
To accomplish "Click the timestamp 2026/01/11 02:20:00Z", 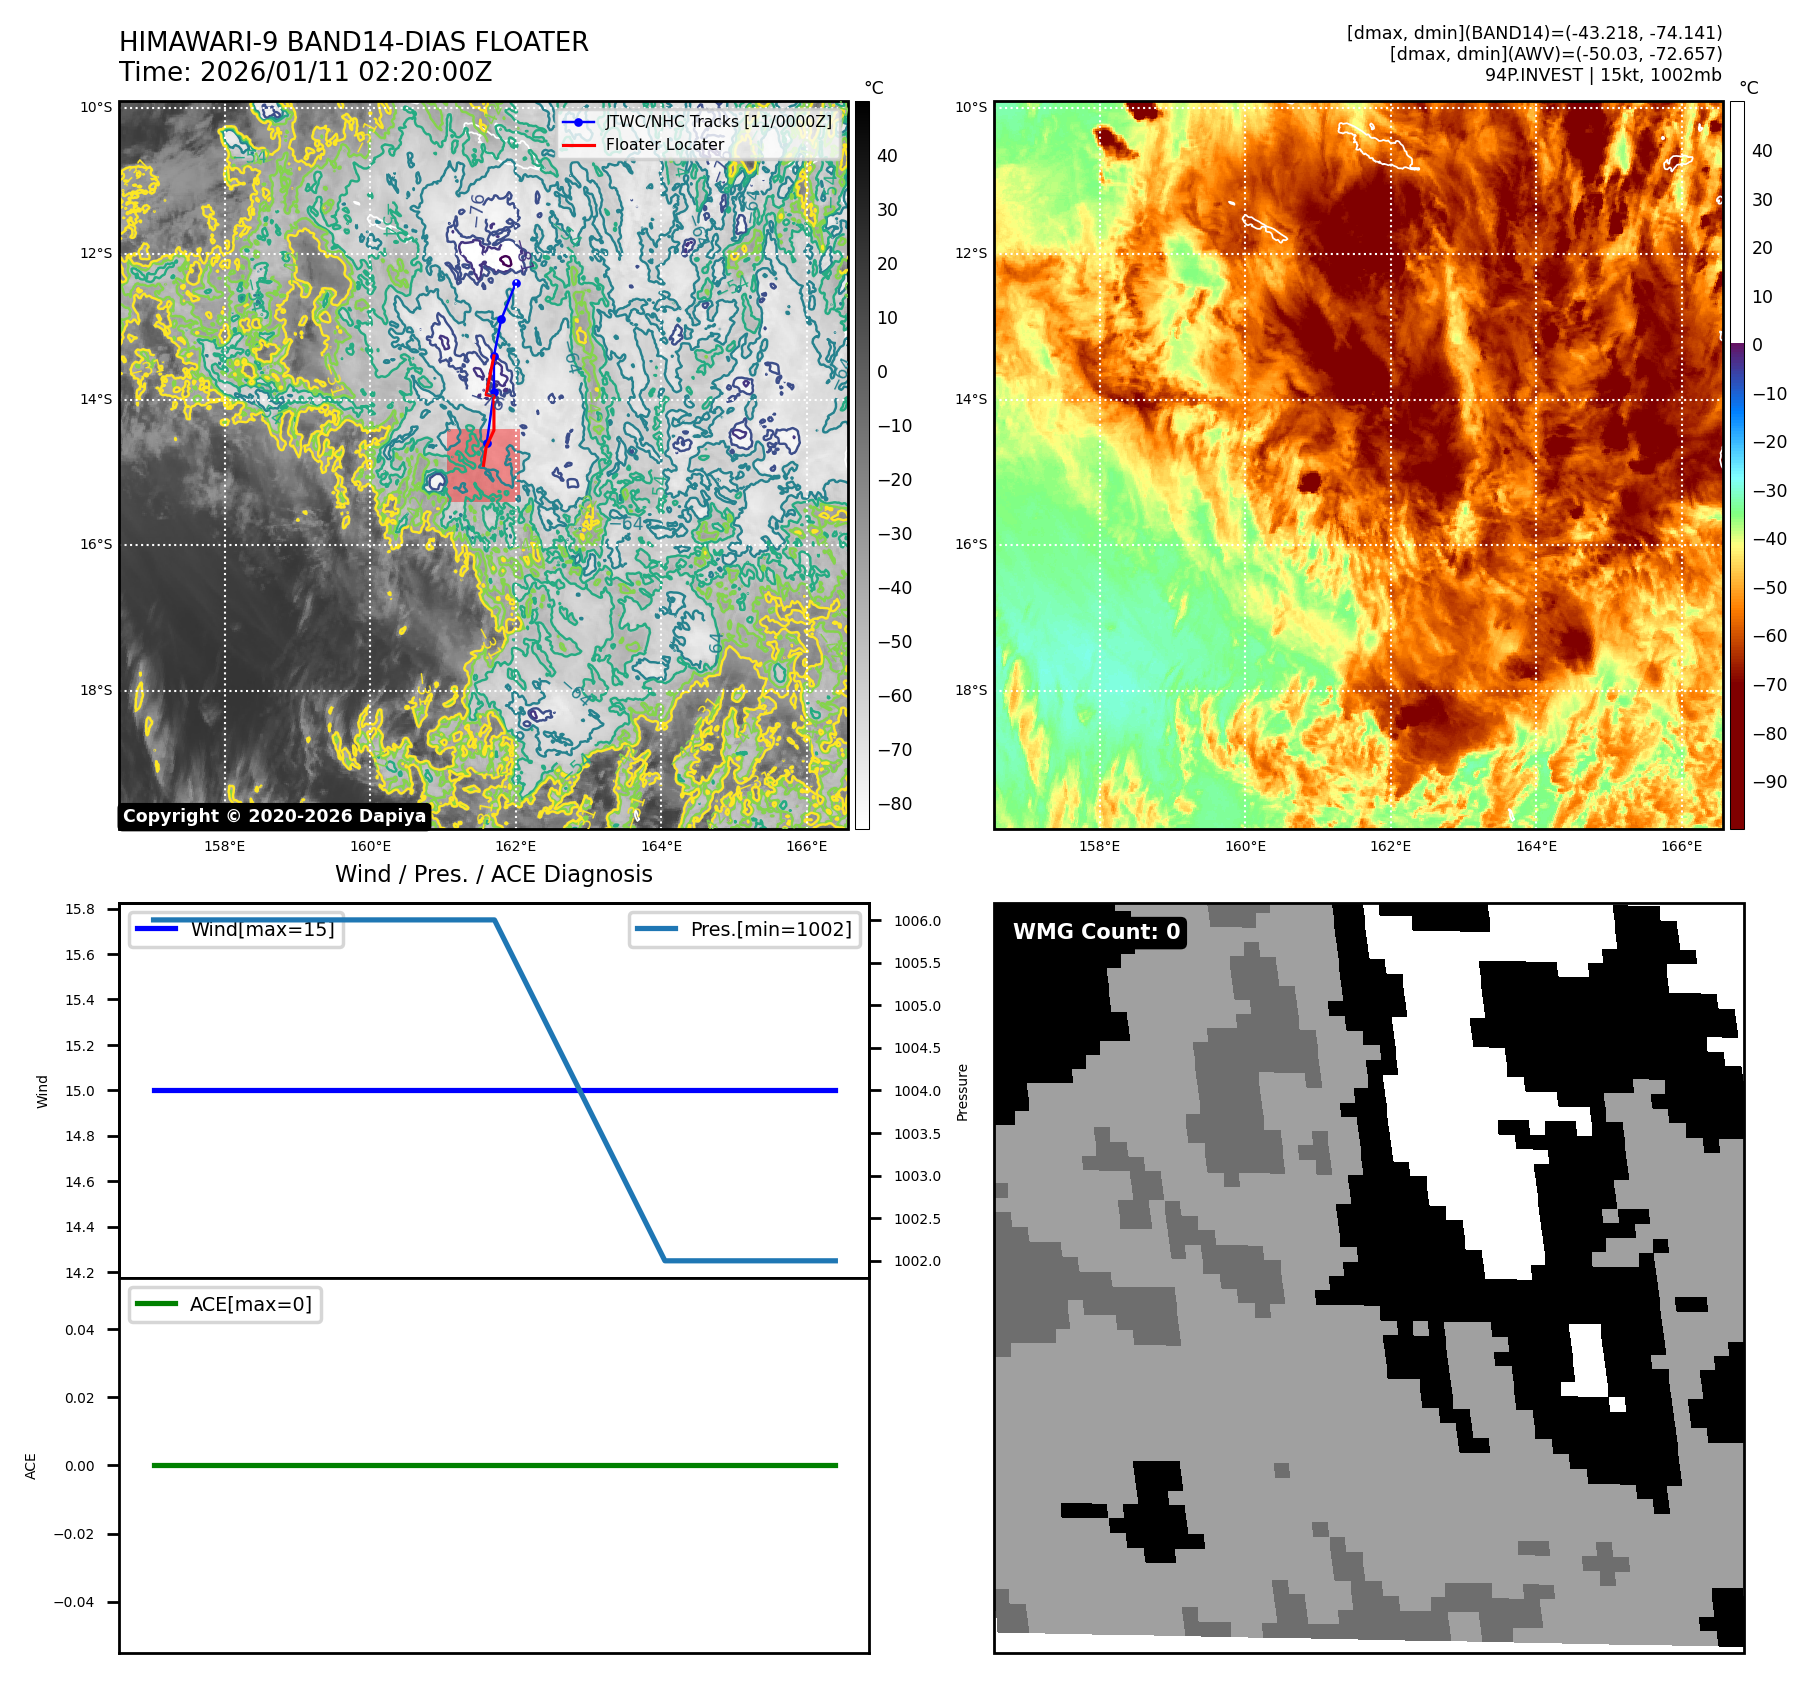I will click(x=345, y=72).
